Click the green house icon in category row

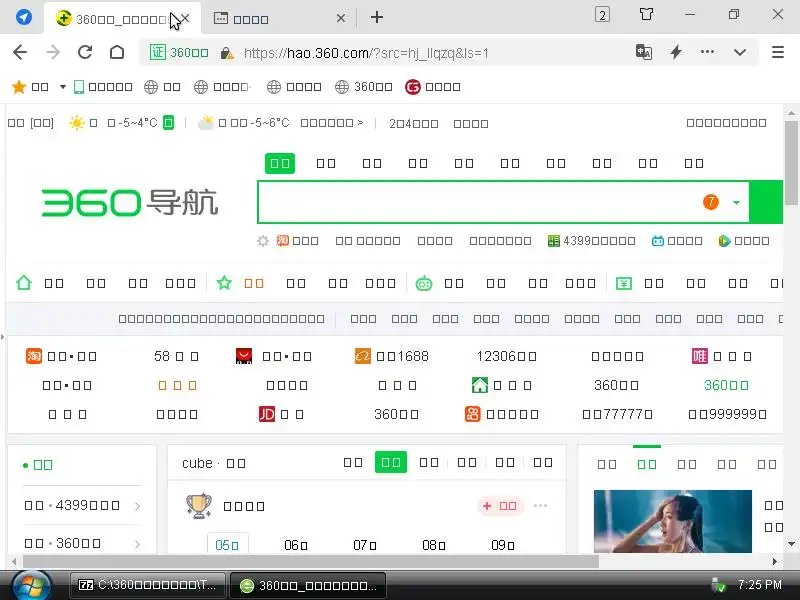click(24, 283)
